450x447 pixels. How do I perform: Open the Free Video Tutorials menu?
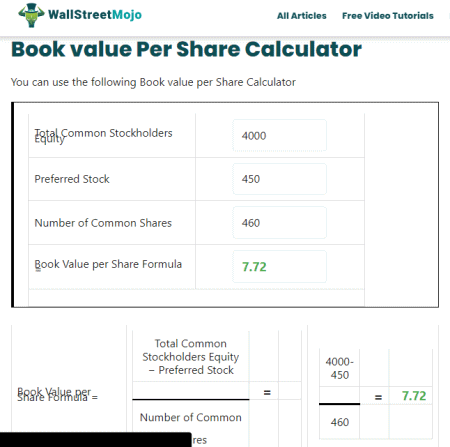(388, 16)
